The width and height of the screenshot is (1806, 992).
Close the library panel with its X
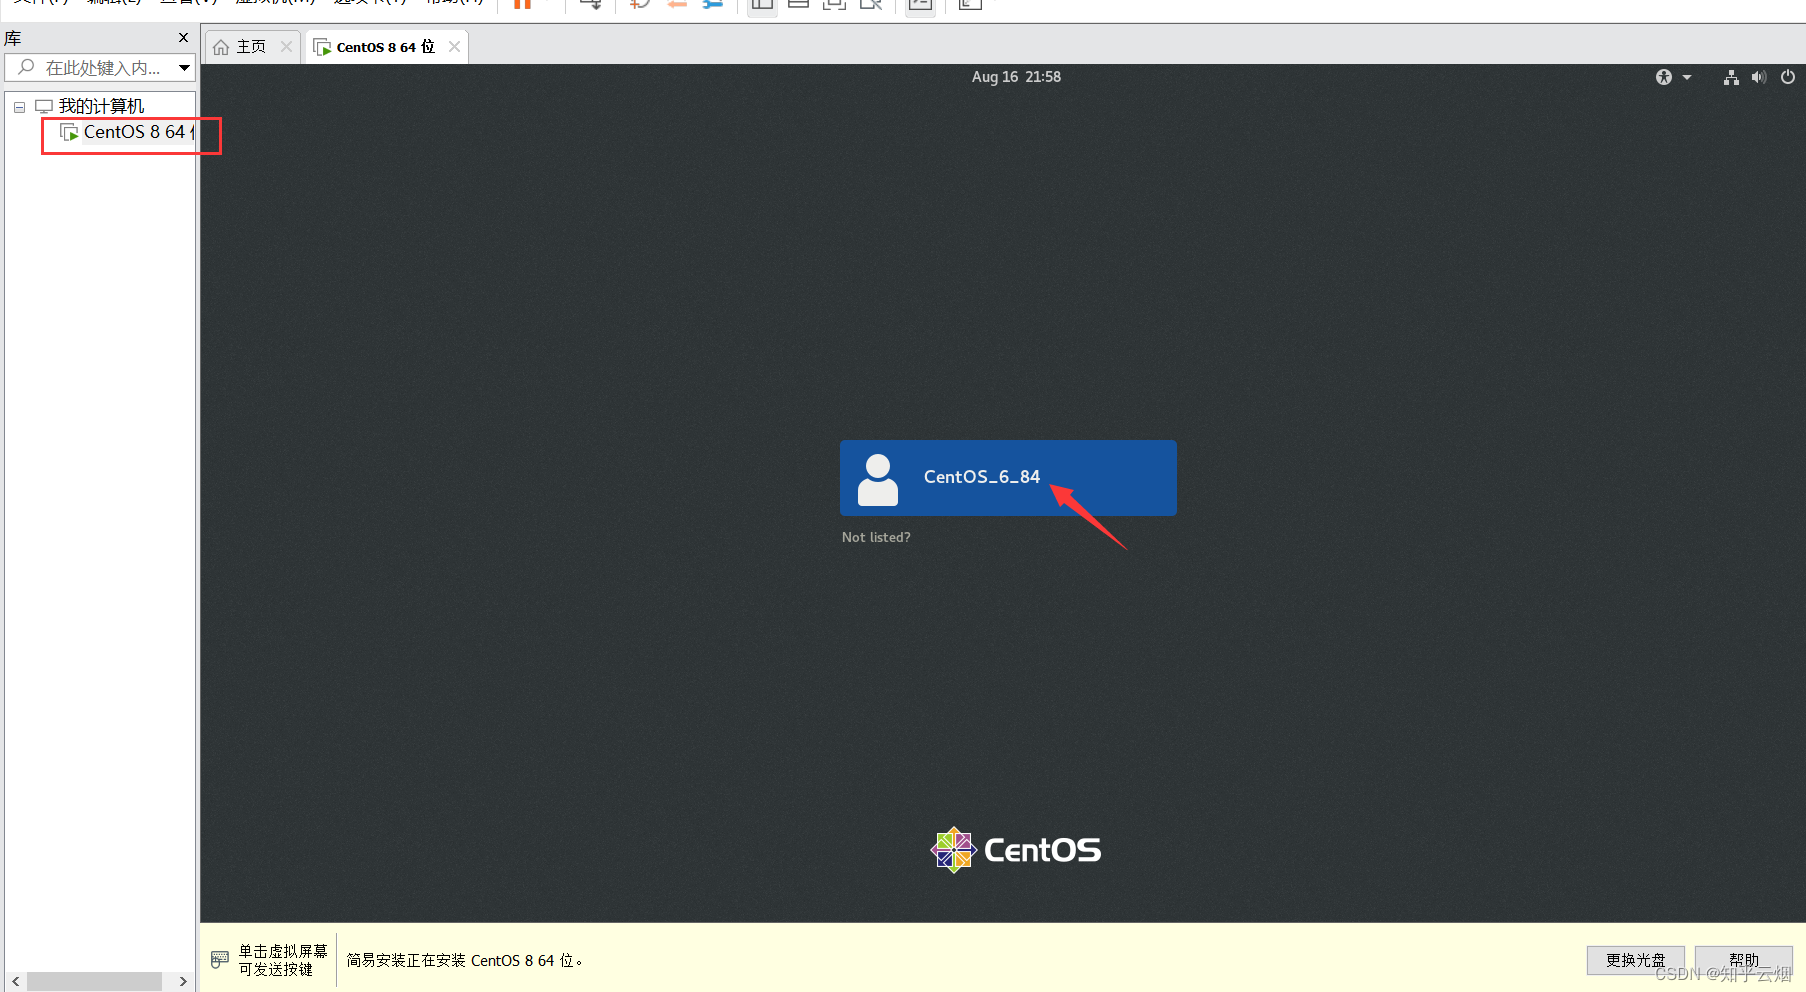(x=183, y=38)
